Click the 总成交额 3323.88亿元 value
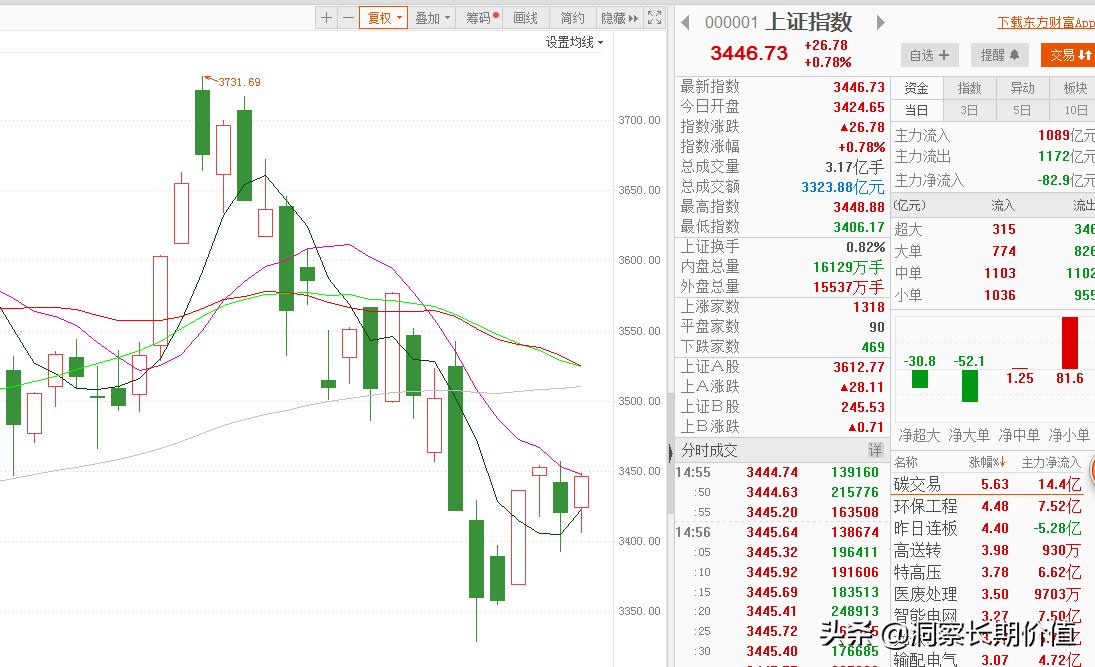 (x=842, y=187)
